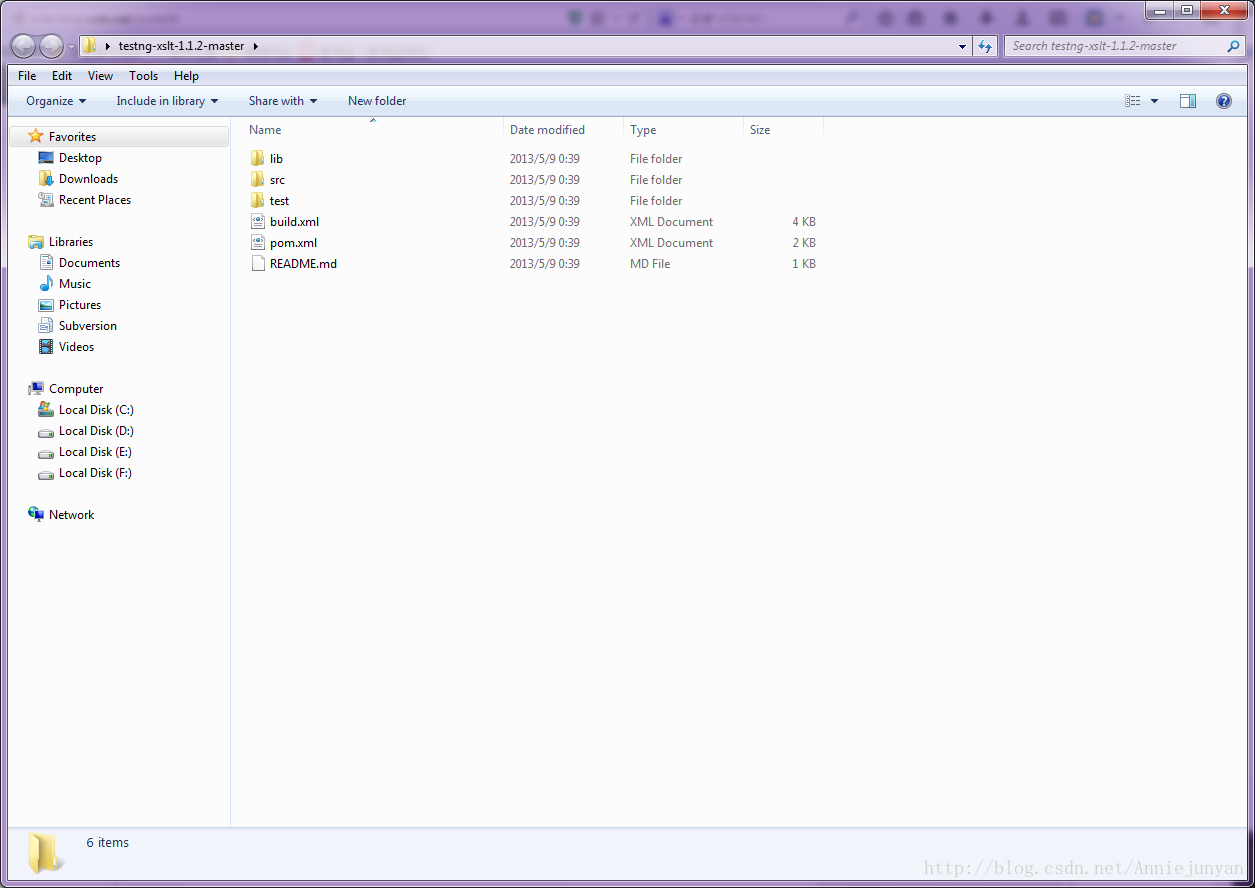
Task: Open the recent pages dropdown arrow
Action: tap(71, 47)
